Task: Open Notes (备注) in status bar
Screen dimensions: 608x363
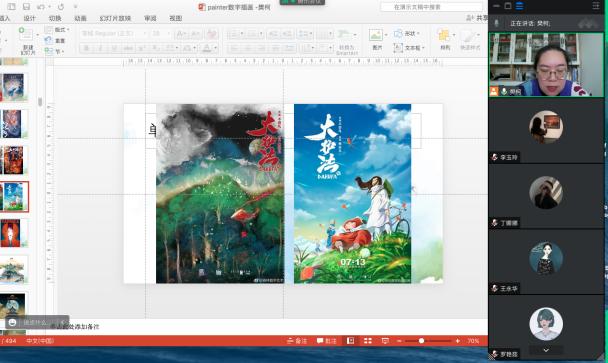Action: tap(297, 341)
